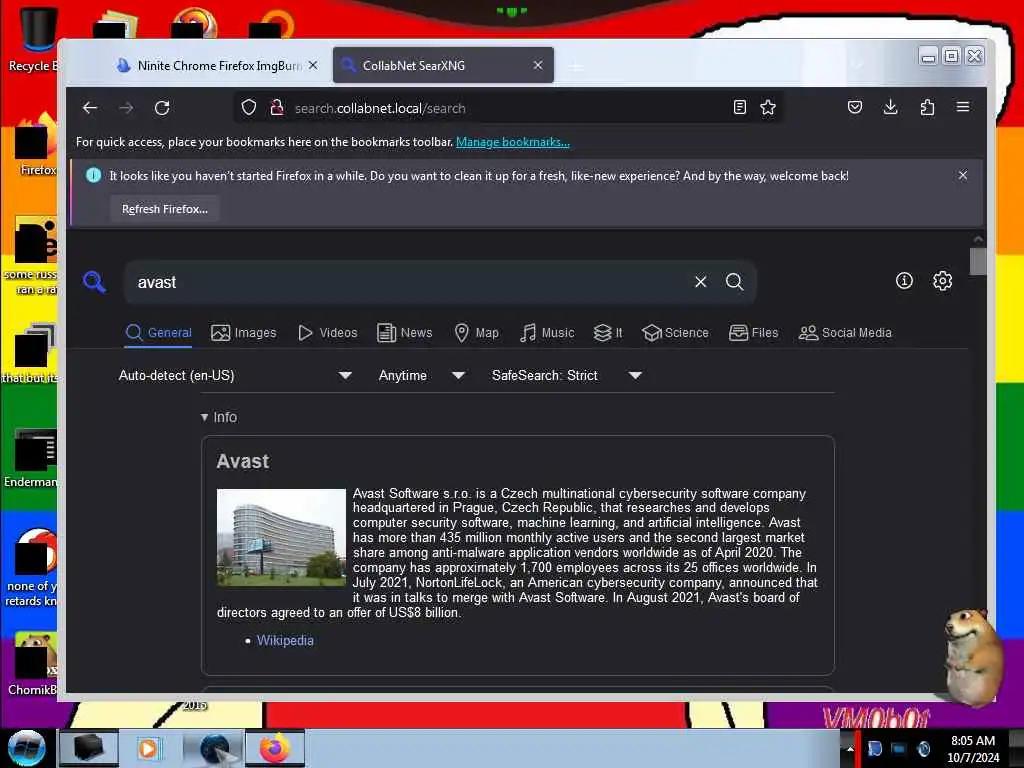Viewport: 1024px width, 768px height.
Task: Reload the current page
Action: pos(162,108)
